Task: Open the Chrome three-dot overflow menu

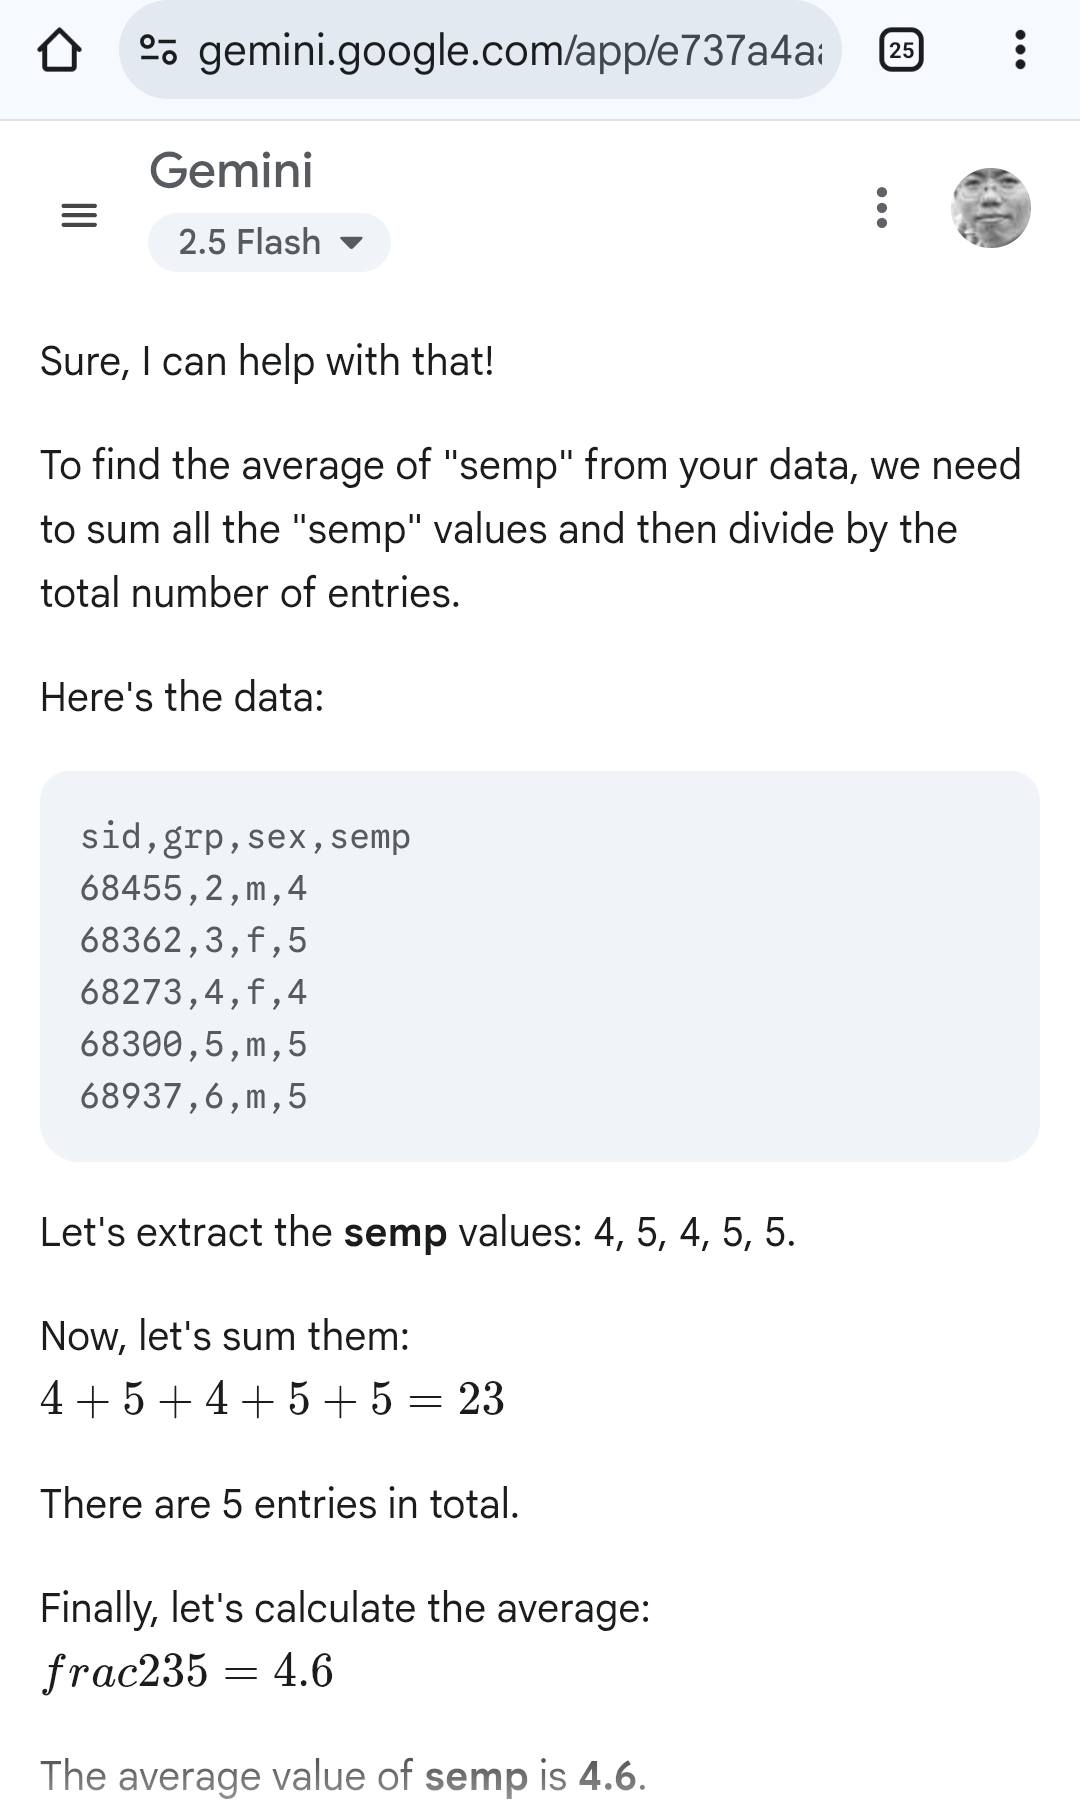Action: pos(1019,50)
